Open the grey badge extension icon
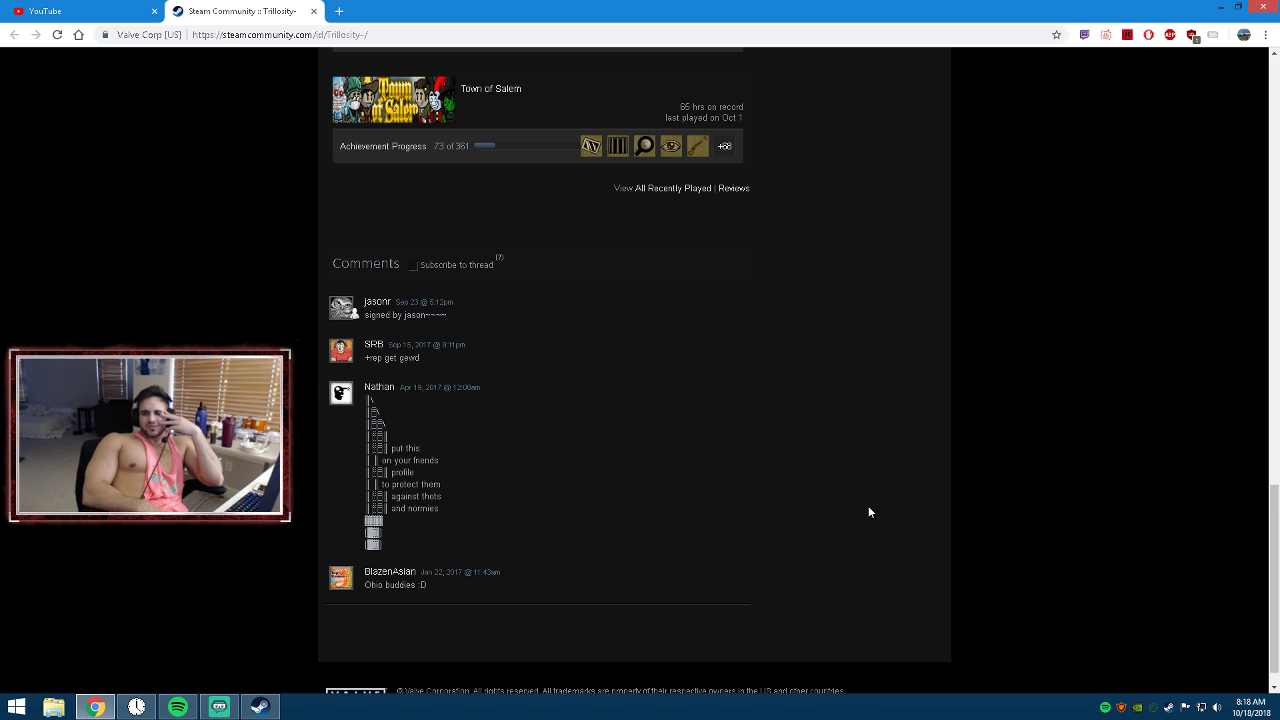The width and height of the screenshot is (1280, 720). pos(1213,34)
